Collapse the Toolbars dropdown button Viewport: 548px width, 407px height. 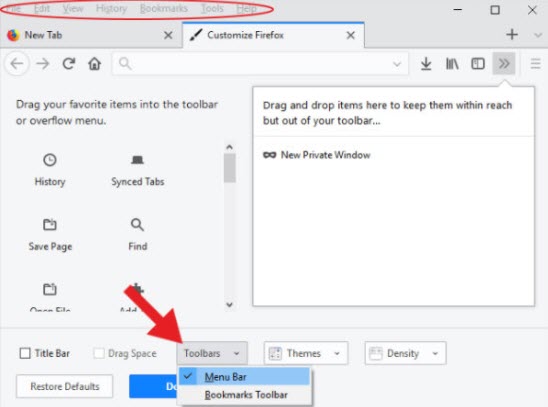[x=212, y=353]
